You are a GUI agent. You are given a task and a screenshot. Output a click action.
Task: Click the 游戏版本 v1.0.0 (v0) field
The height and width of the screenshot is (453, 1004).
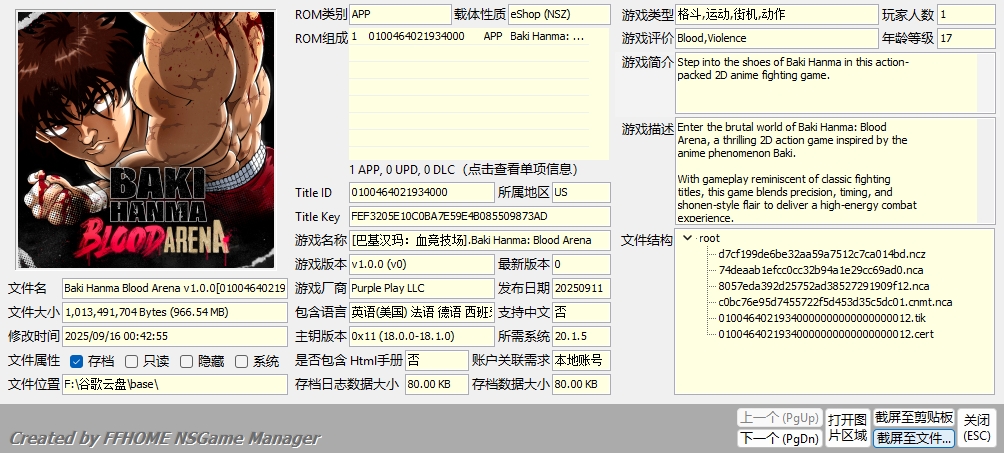422,264
